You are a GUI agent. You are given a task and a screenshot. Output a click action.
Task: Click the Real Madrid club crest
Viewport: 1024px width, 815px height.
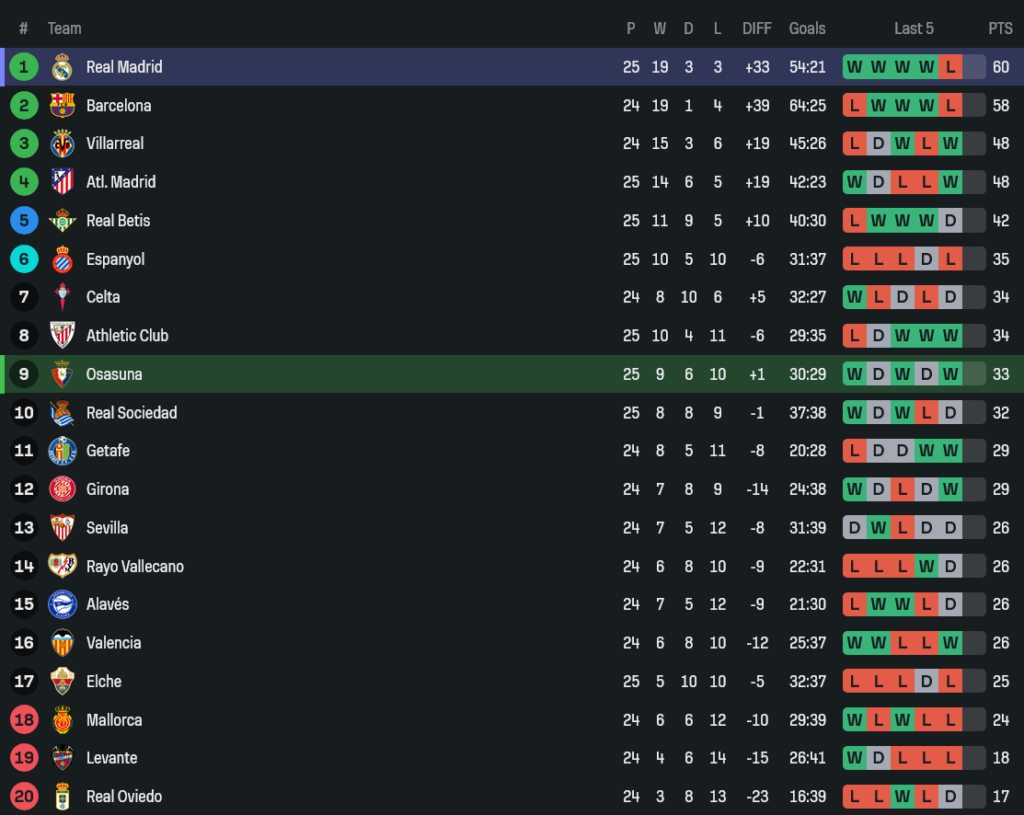coord(62,67)
